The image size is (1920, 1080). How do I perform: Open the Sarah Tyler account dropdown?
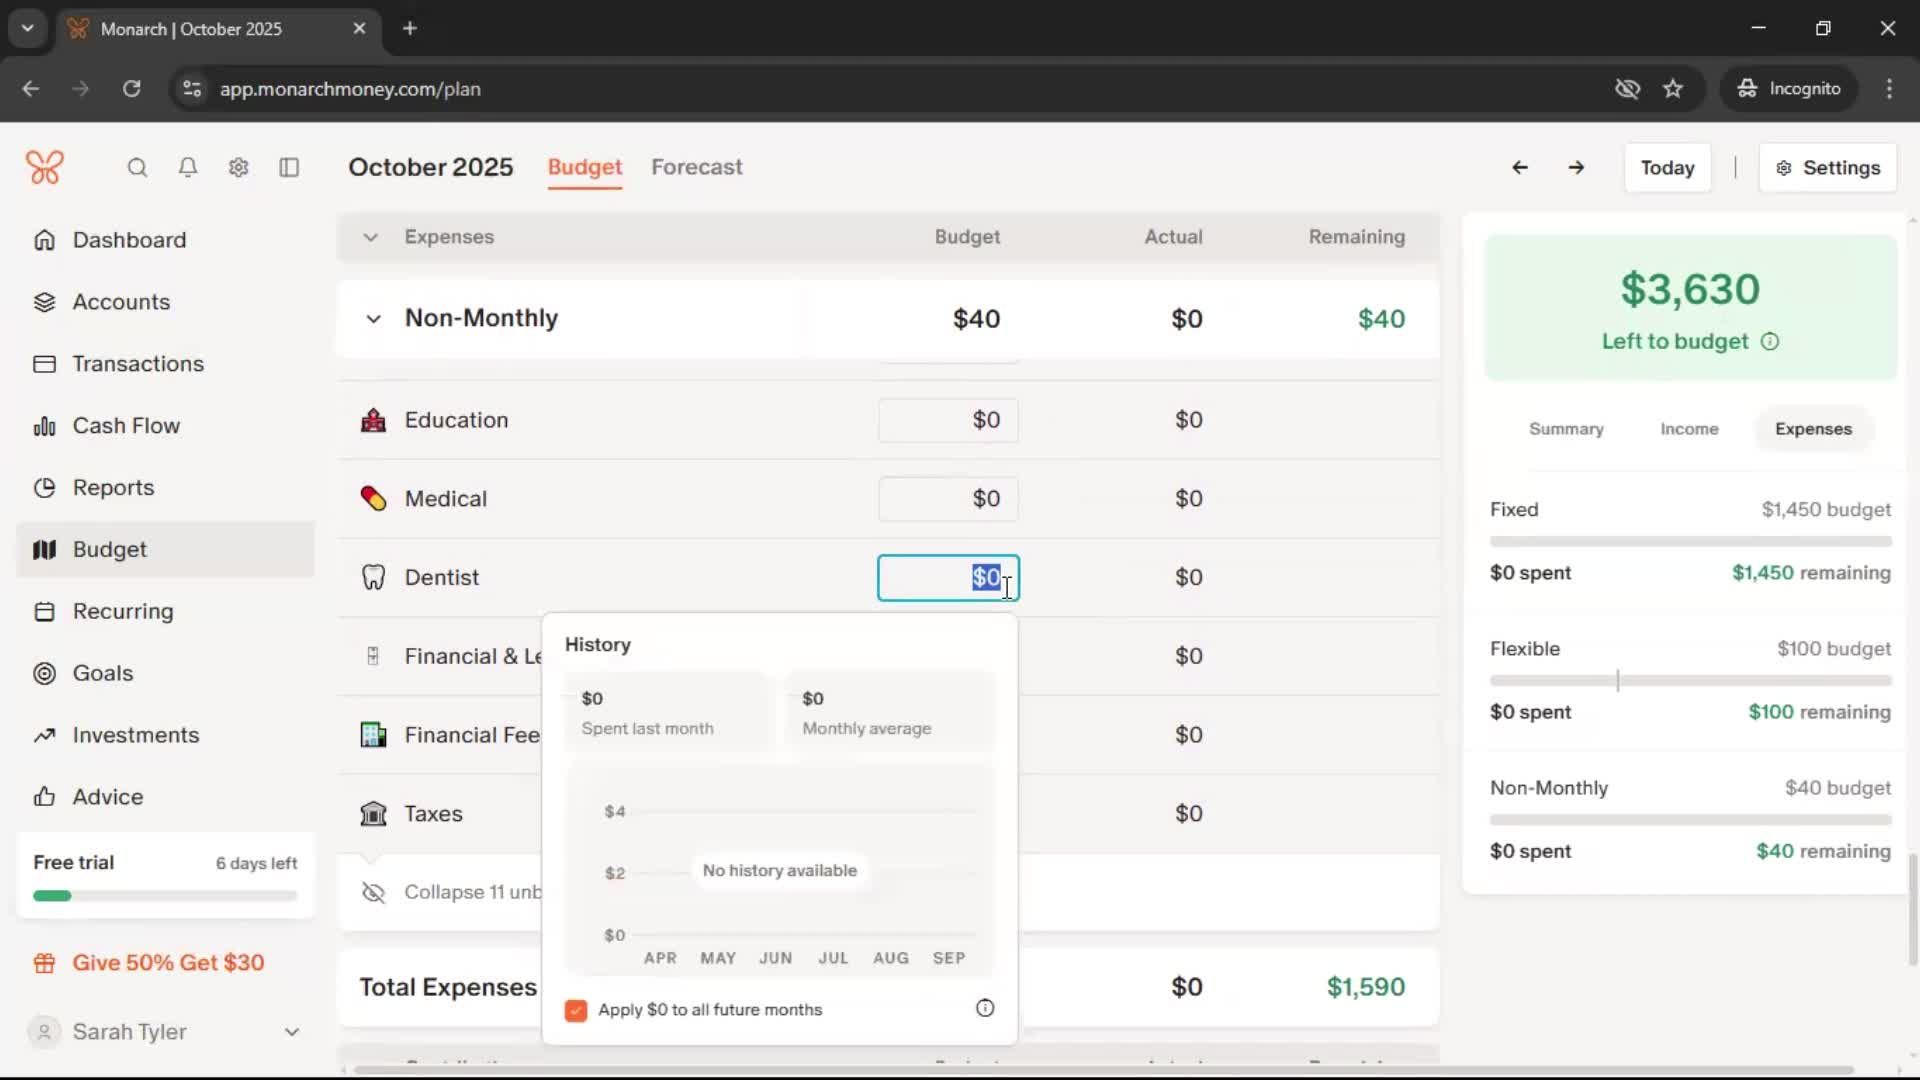tap(291, 1032)
